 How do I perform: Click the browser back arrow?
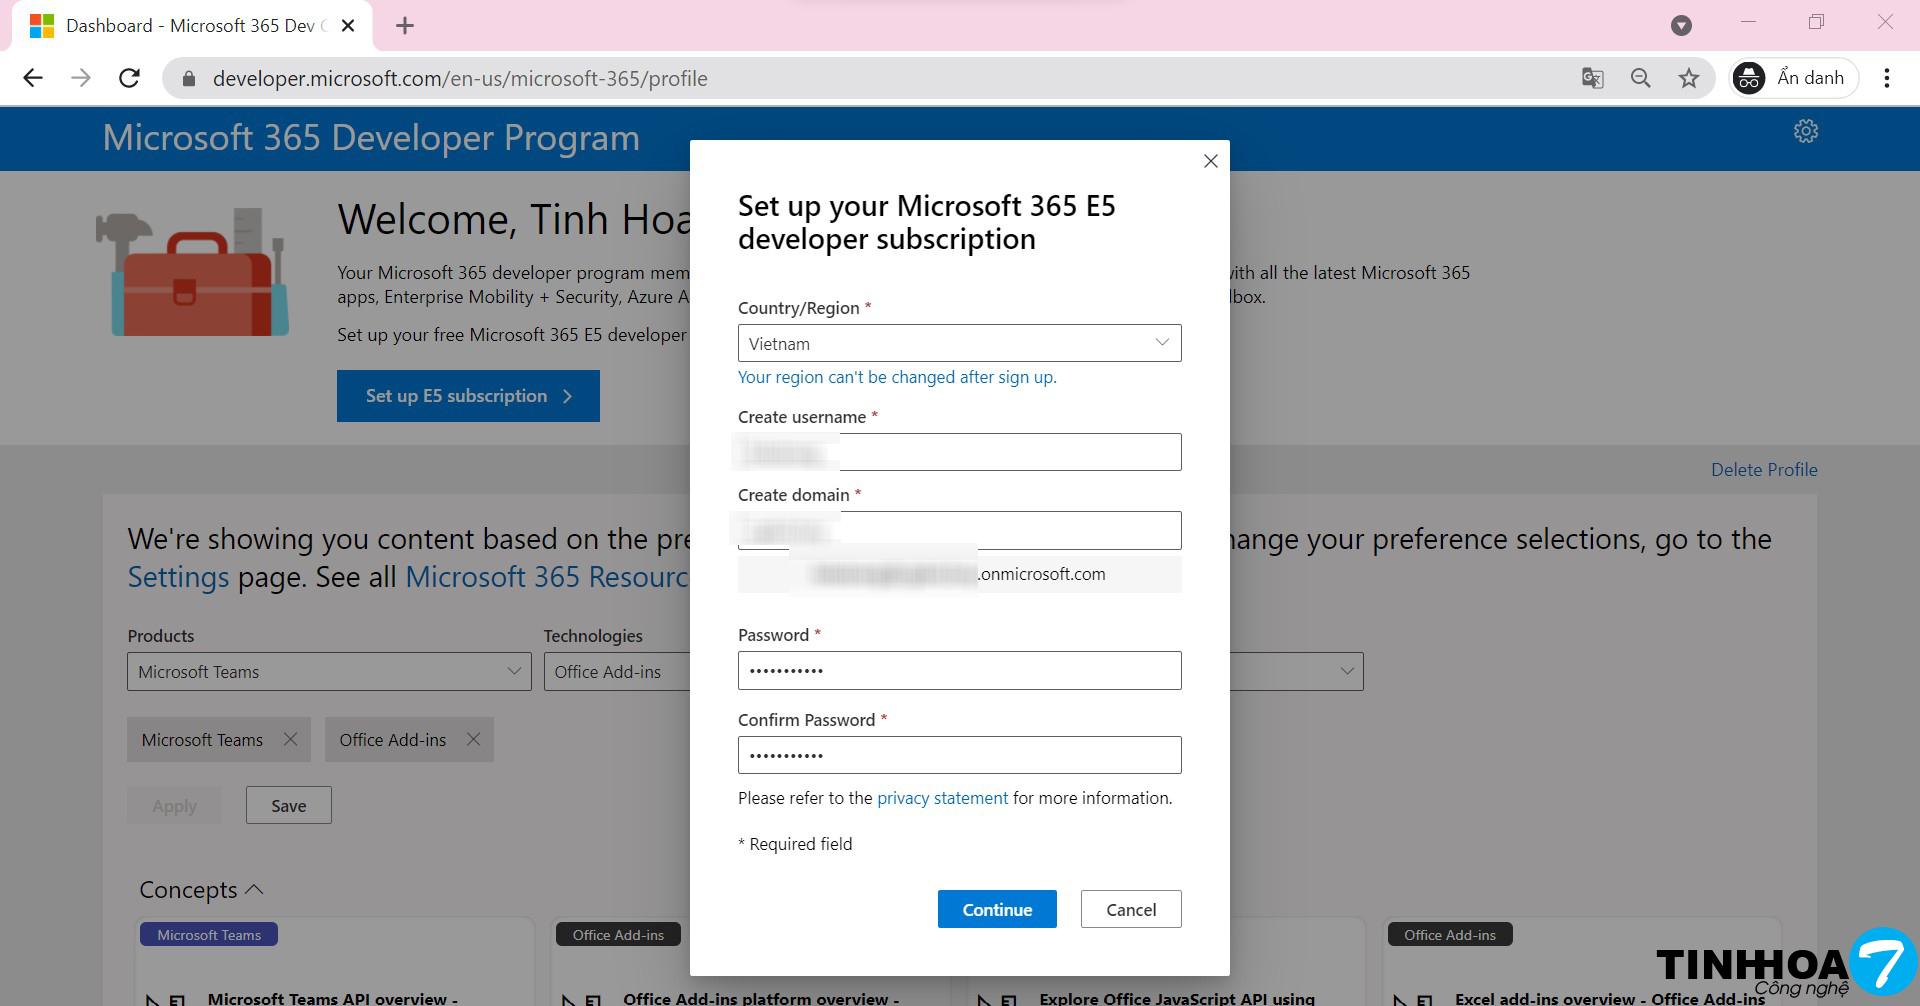(x=33, y=78)
